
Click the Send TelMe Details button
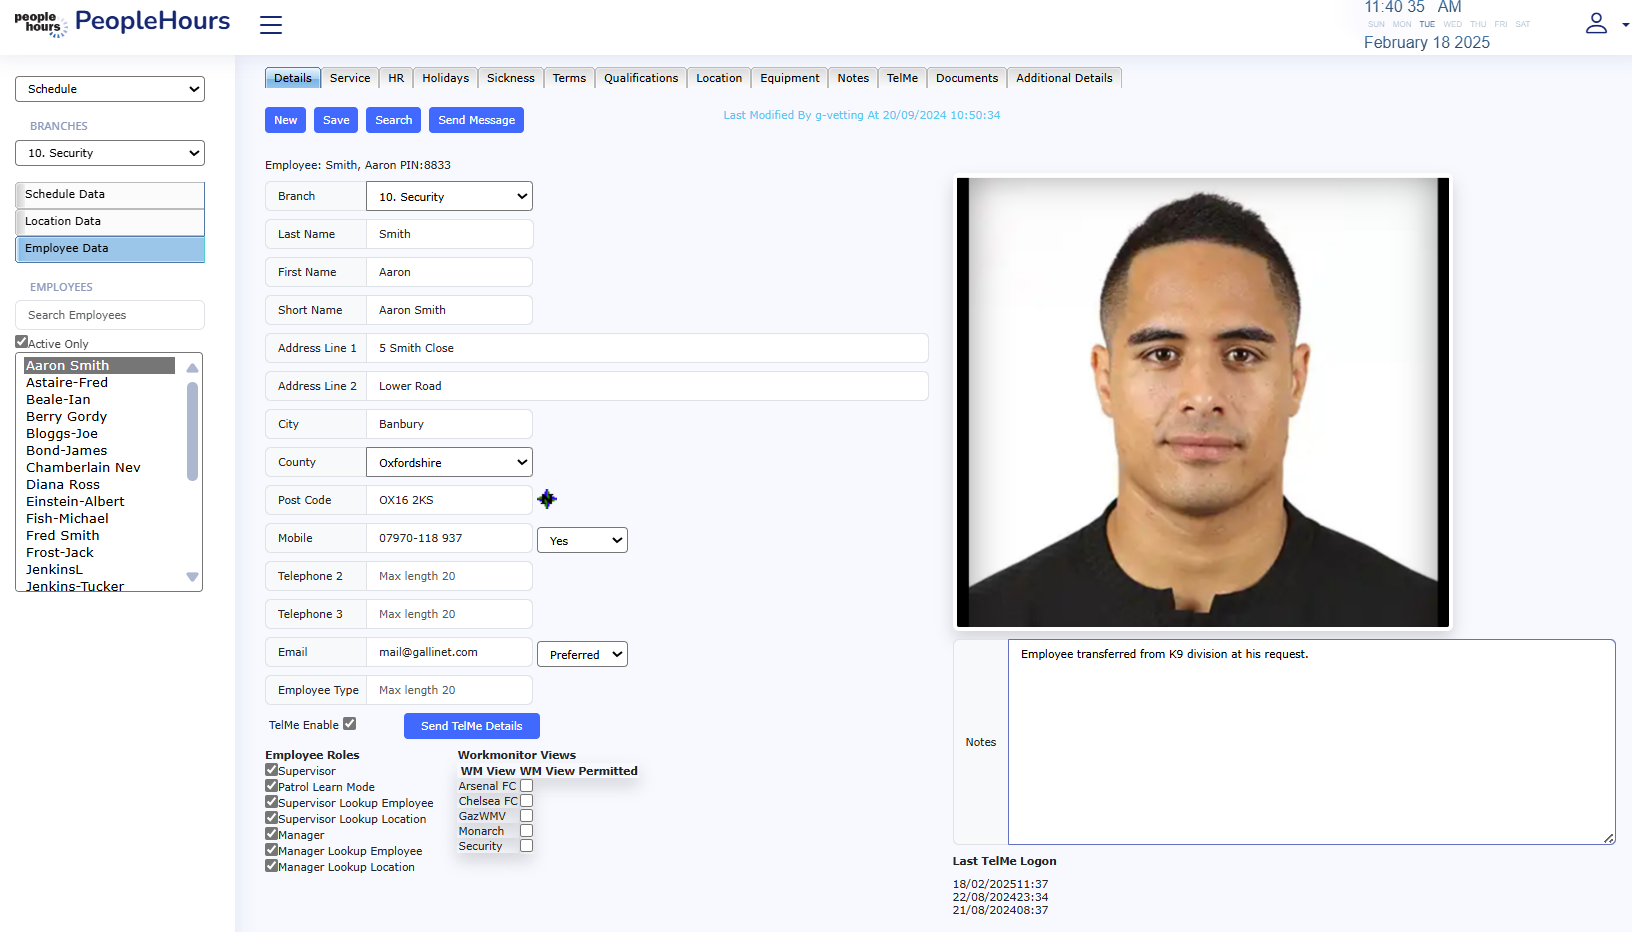(x=471, y=726)
